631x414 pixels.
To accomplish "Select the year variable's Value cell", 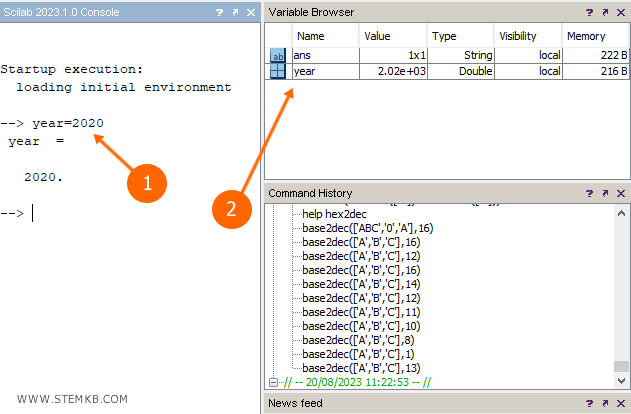I will click(x=391, y=72).
